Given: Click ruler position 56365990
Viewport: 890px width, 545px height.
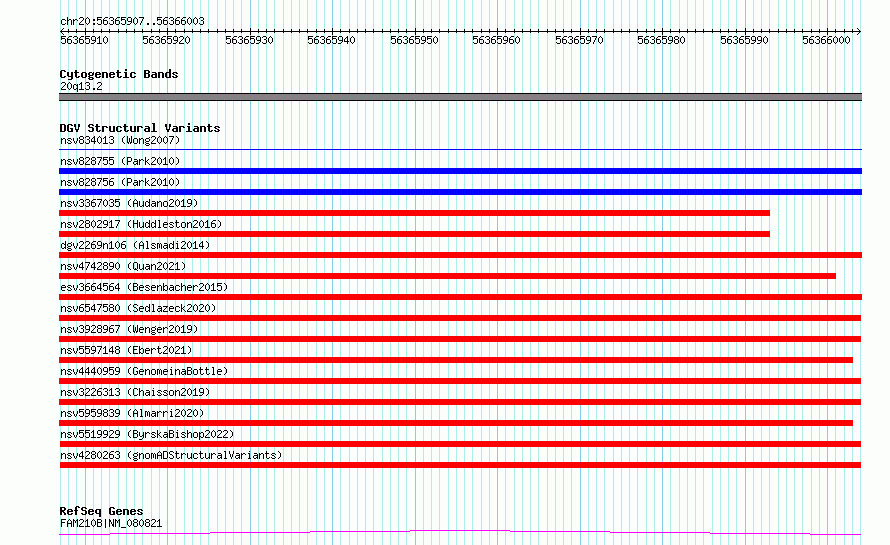Looking at the screenshot, I should click(744, 40).
